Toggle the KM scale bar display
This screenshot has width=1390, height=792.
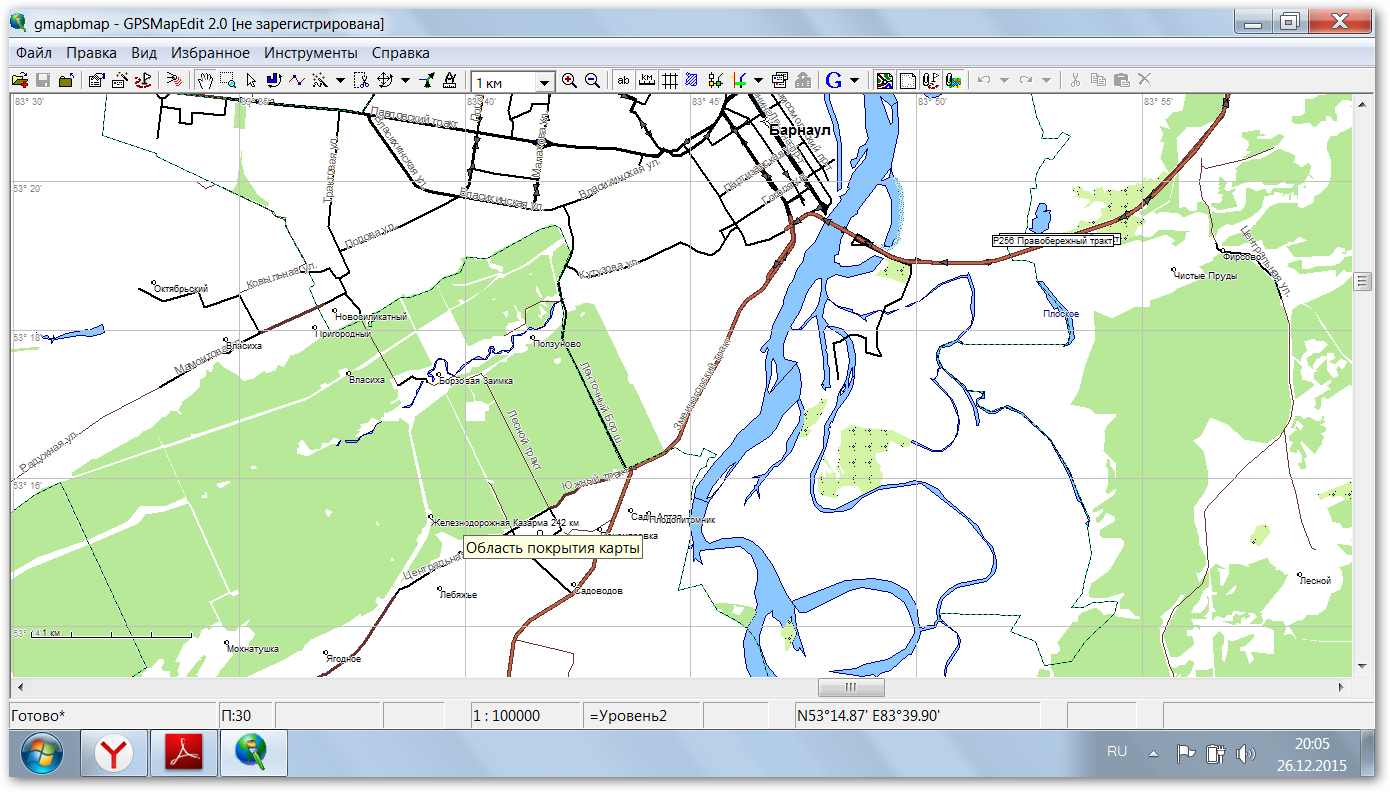(647, 80)
